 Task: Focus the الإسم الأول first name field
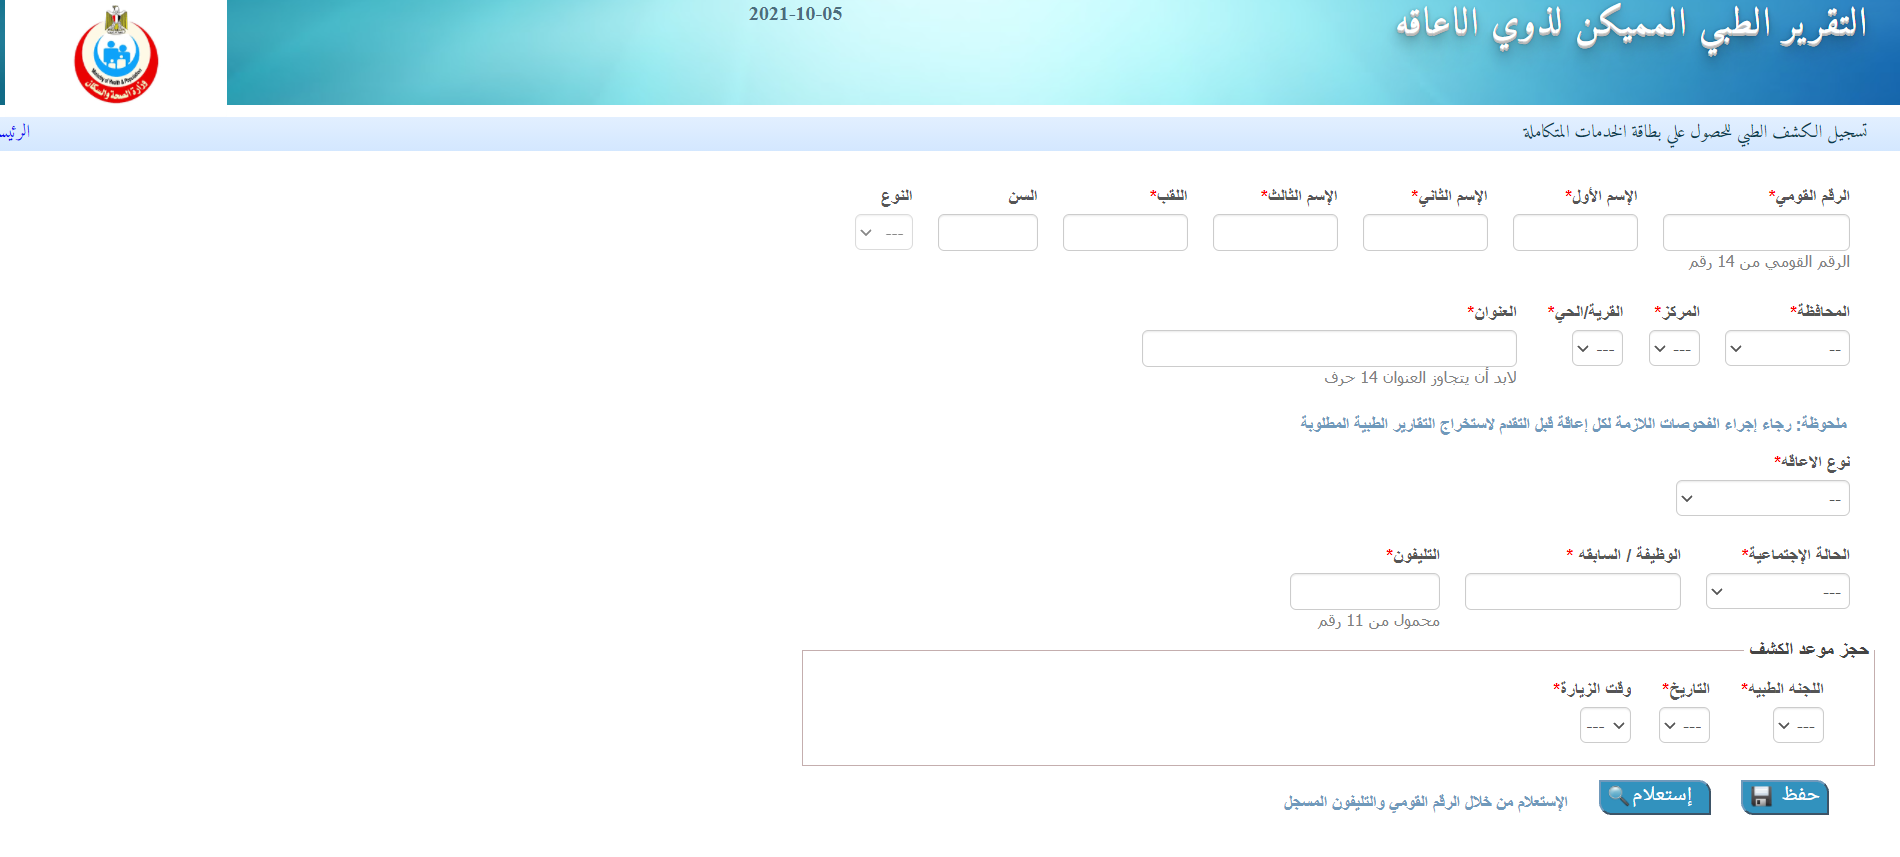[x=1575, y=232]
